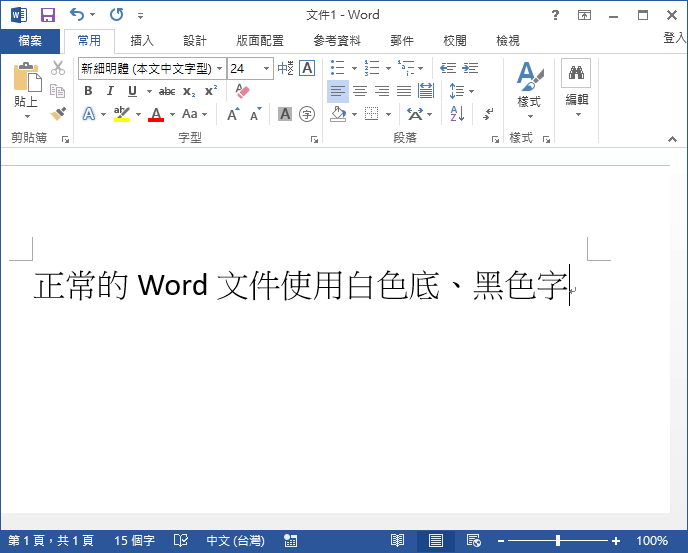This screenshot has height=553, width=688.
Task: Shrink font size with the smaller A icon
Action: [255, 114]
